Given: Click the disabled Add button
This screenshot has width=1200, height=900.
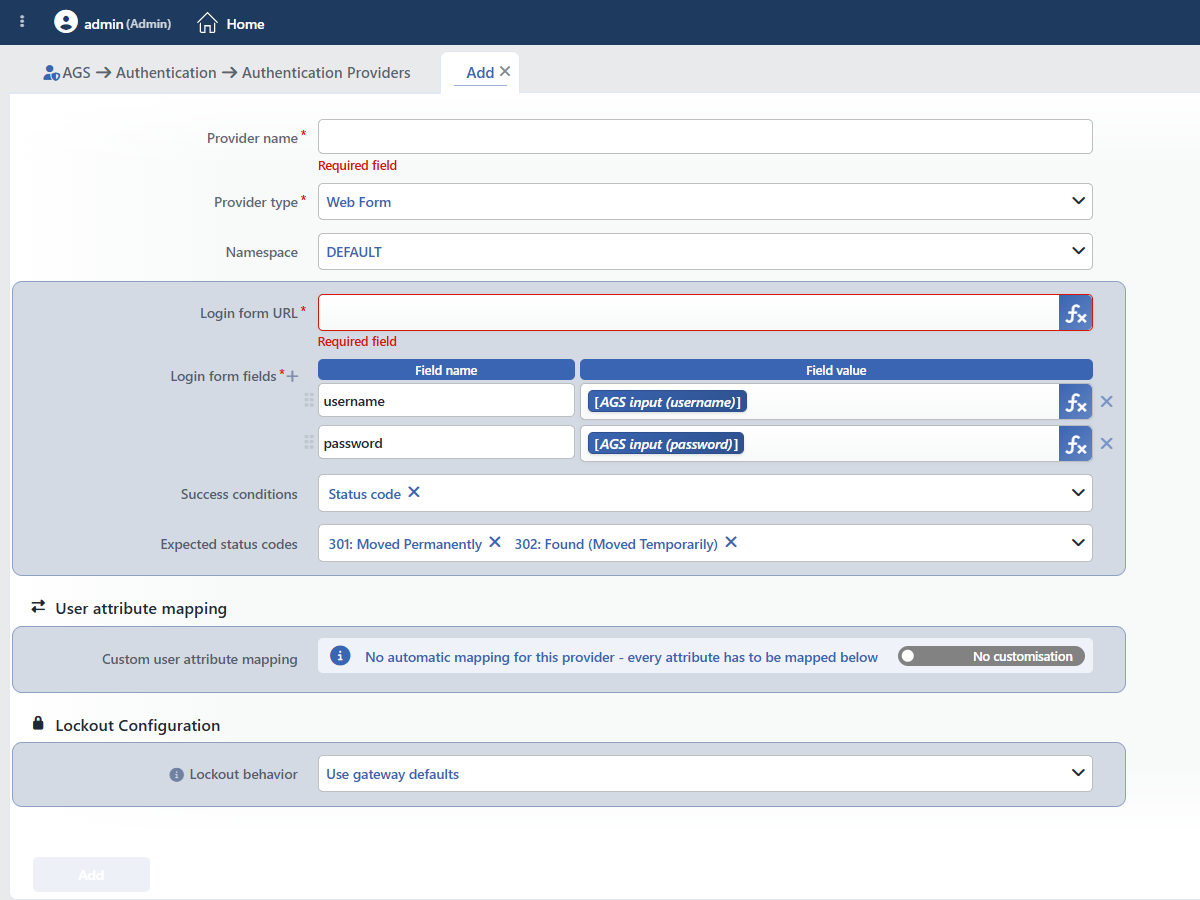Looking at the screenshot, I should (91, 874).
